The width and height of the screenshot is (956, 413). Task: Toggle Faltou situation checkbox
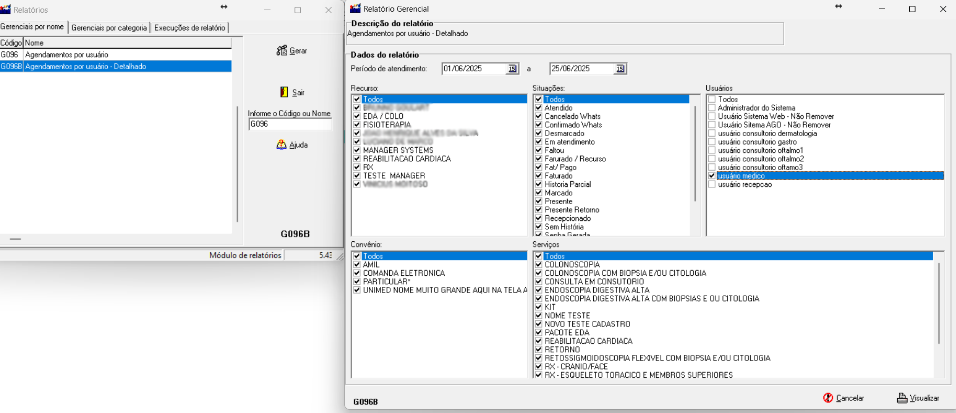click(x=538, y=149)
